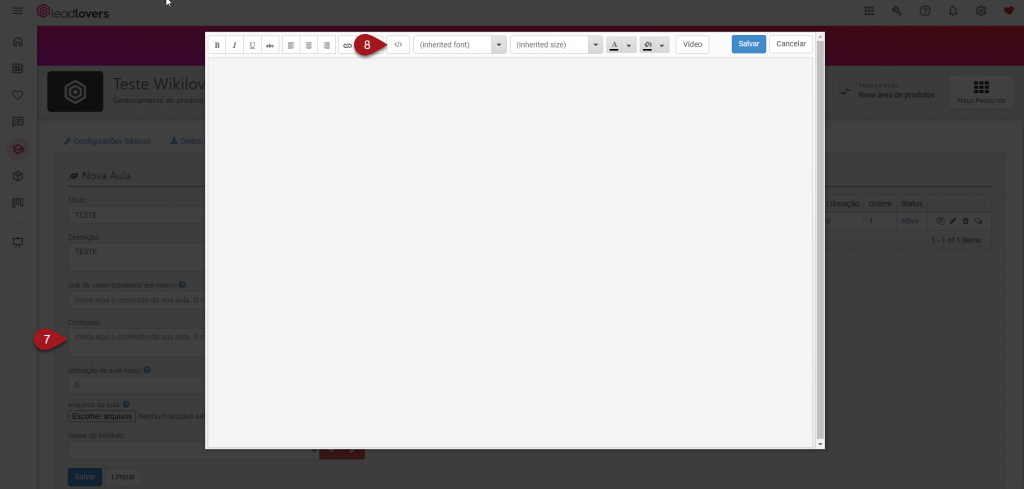Viewport: 1024px width, 489px height.
Task: Cancel the editor dialog
Action: pos(791,44)
